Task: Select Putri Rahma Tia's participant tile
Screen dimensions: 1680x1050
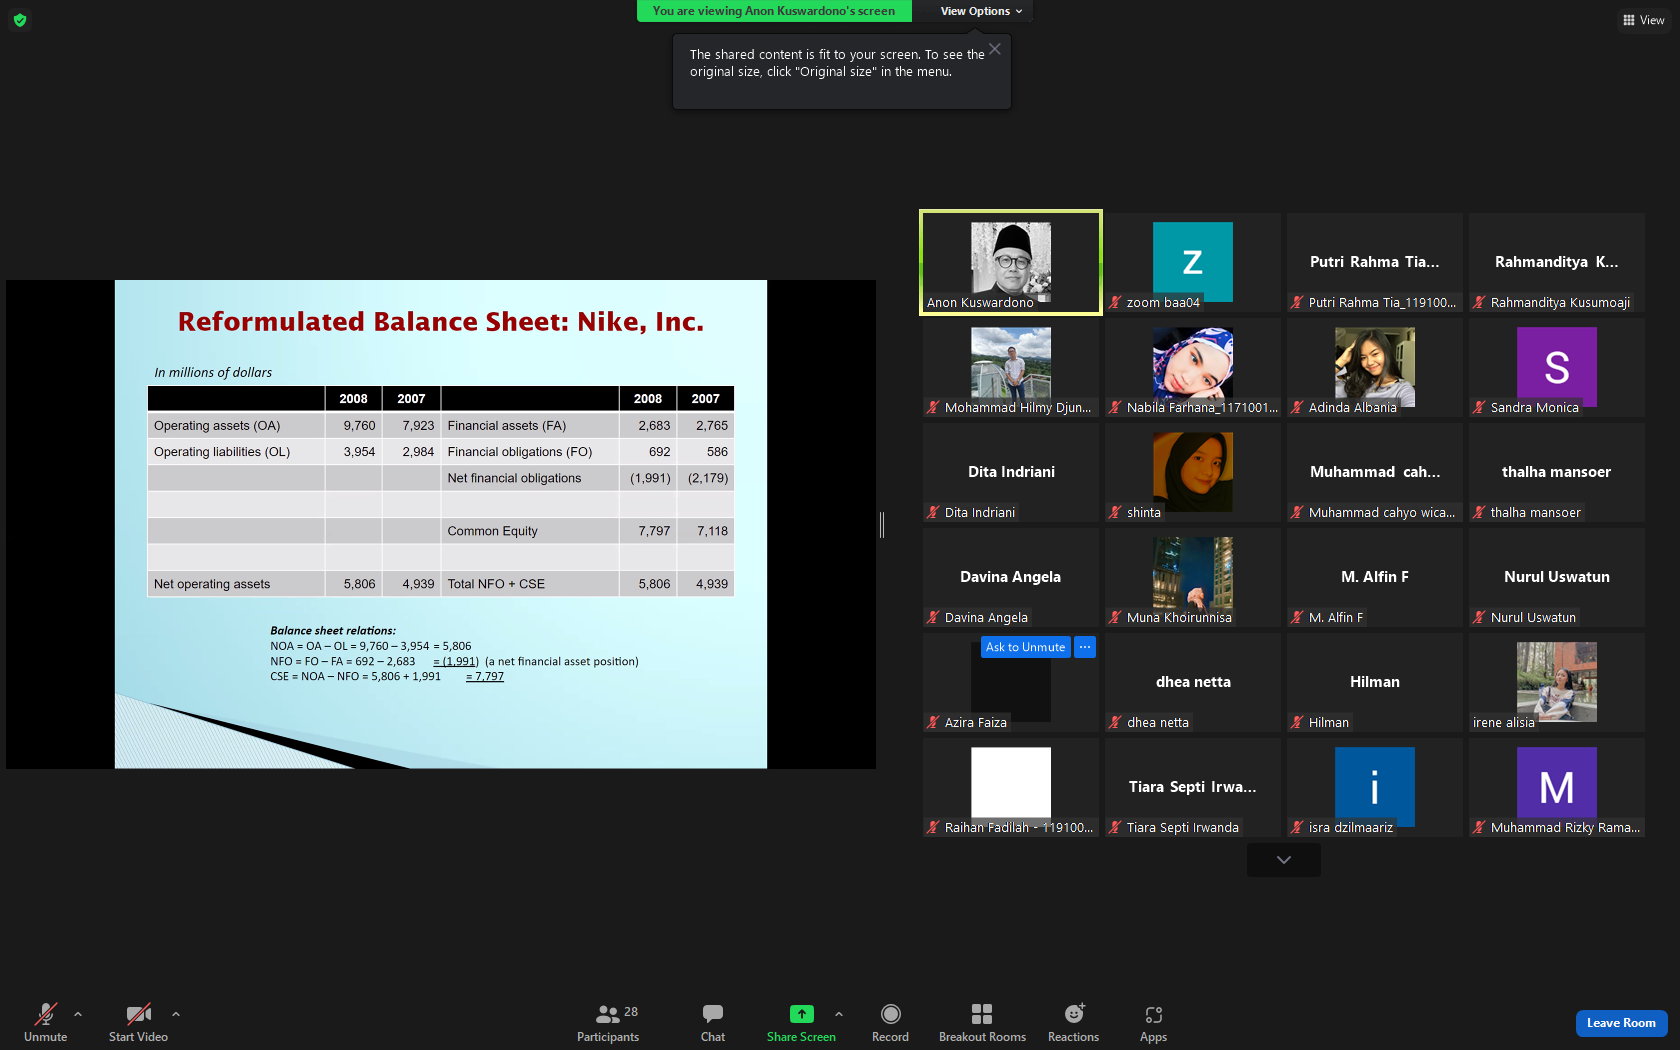Action: tap(1375, 262)
